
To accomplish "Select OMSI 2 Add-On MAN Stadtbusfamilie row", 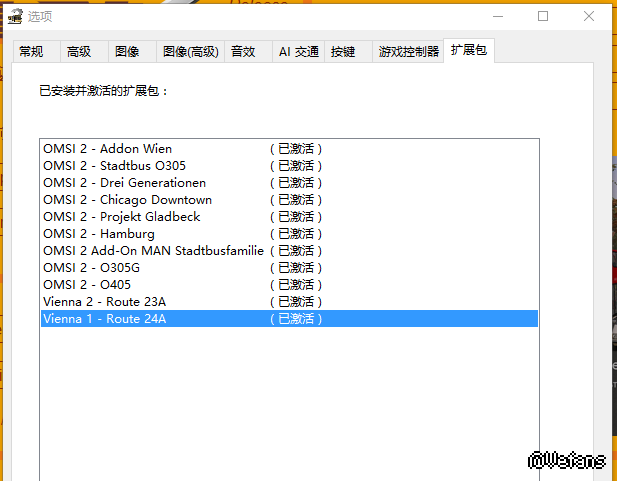I will point(289,251).
